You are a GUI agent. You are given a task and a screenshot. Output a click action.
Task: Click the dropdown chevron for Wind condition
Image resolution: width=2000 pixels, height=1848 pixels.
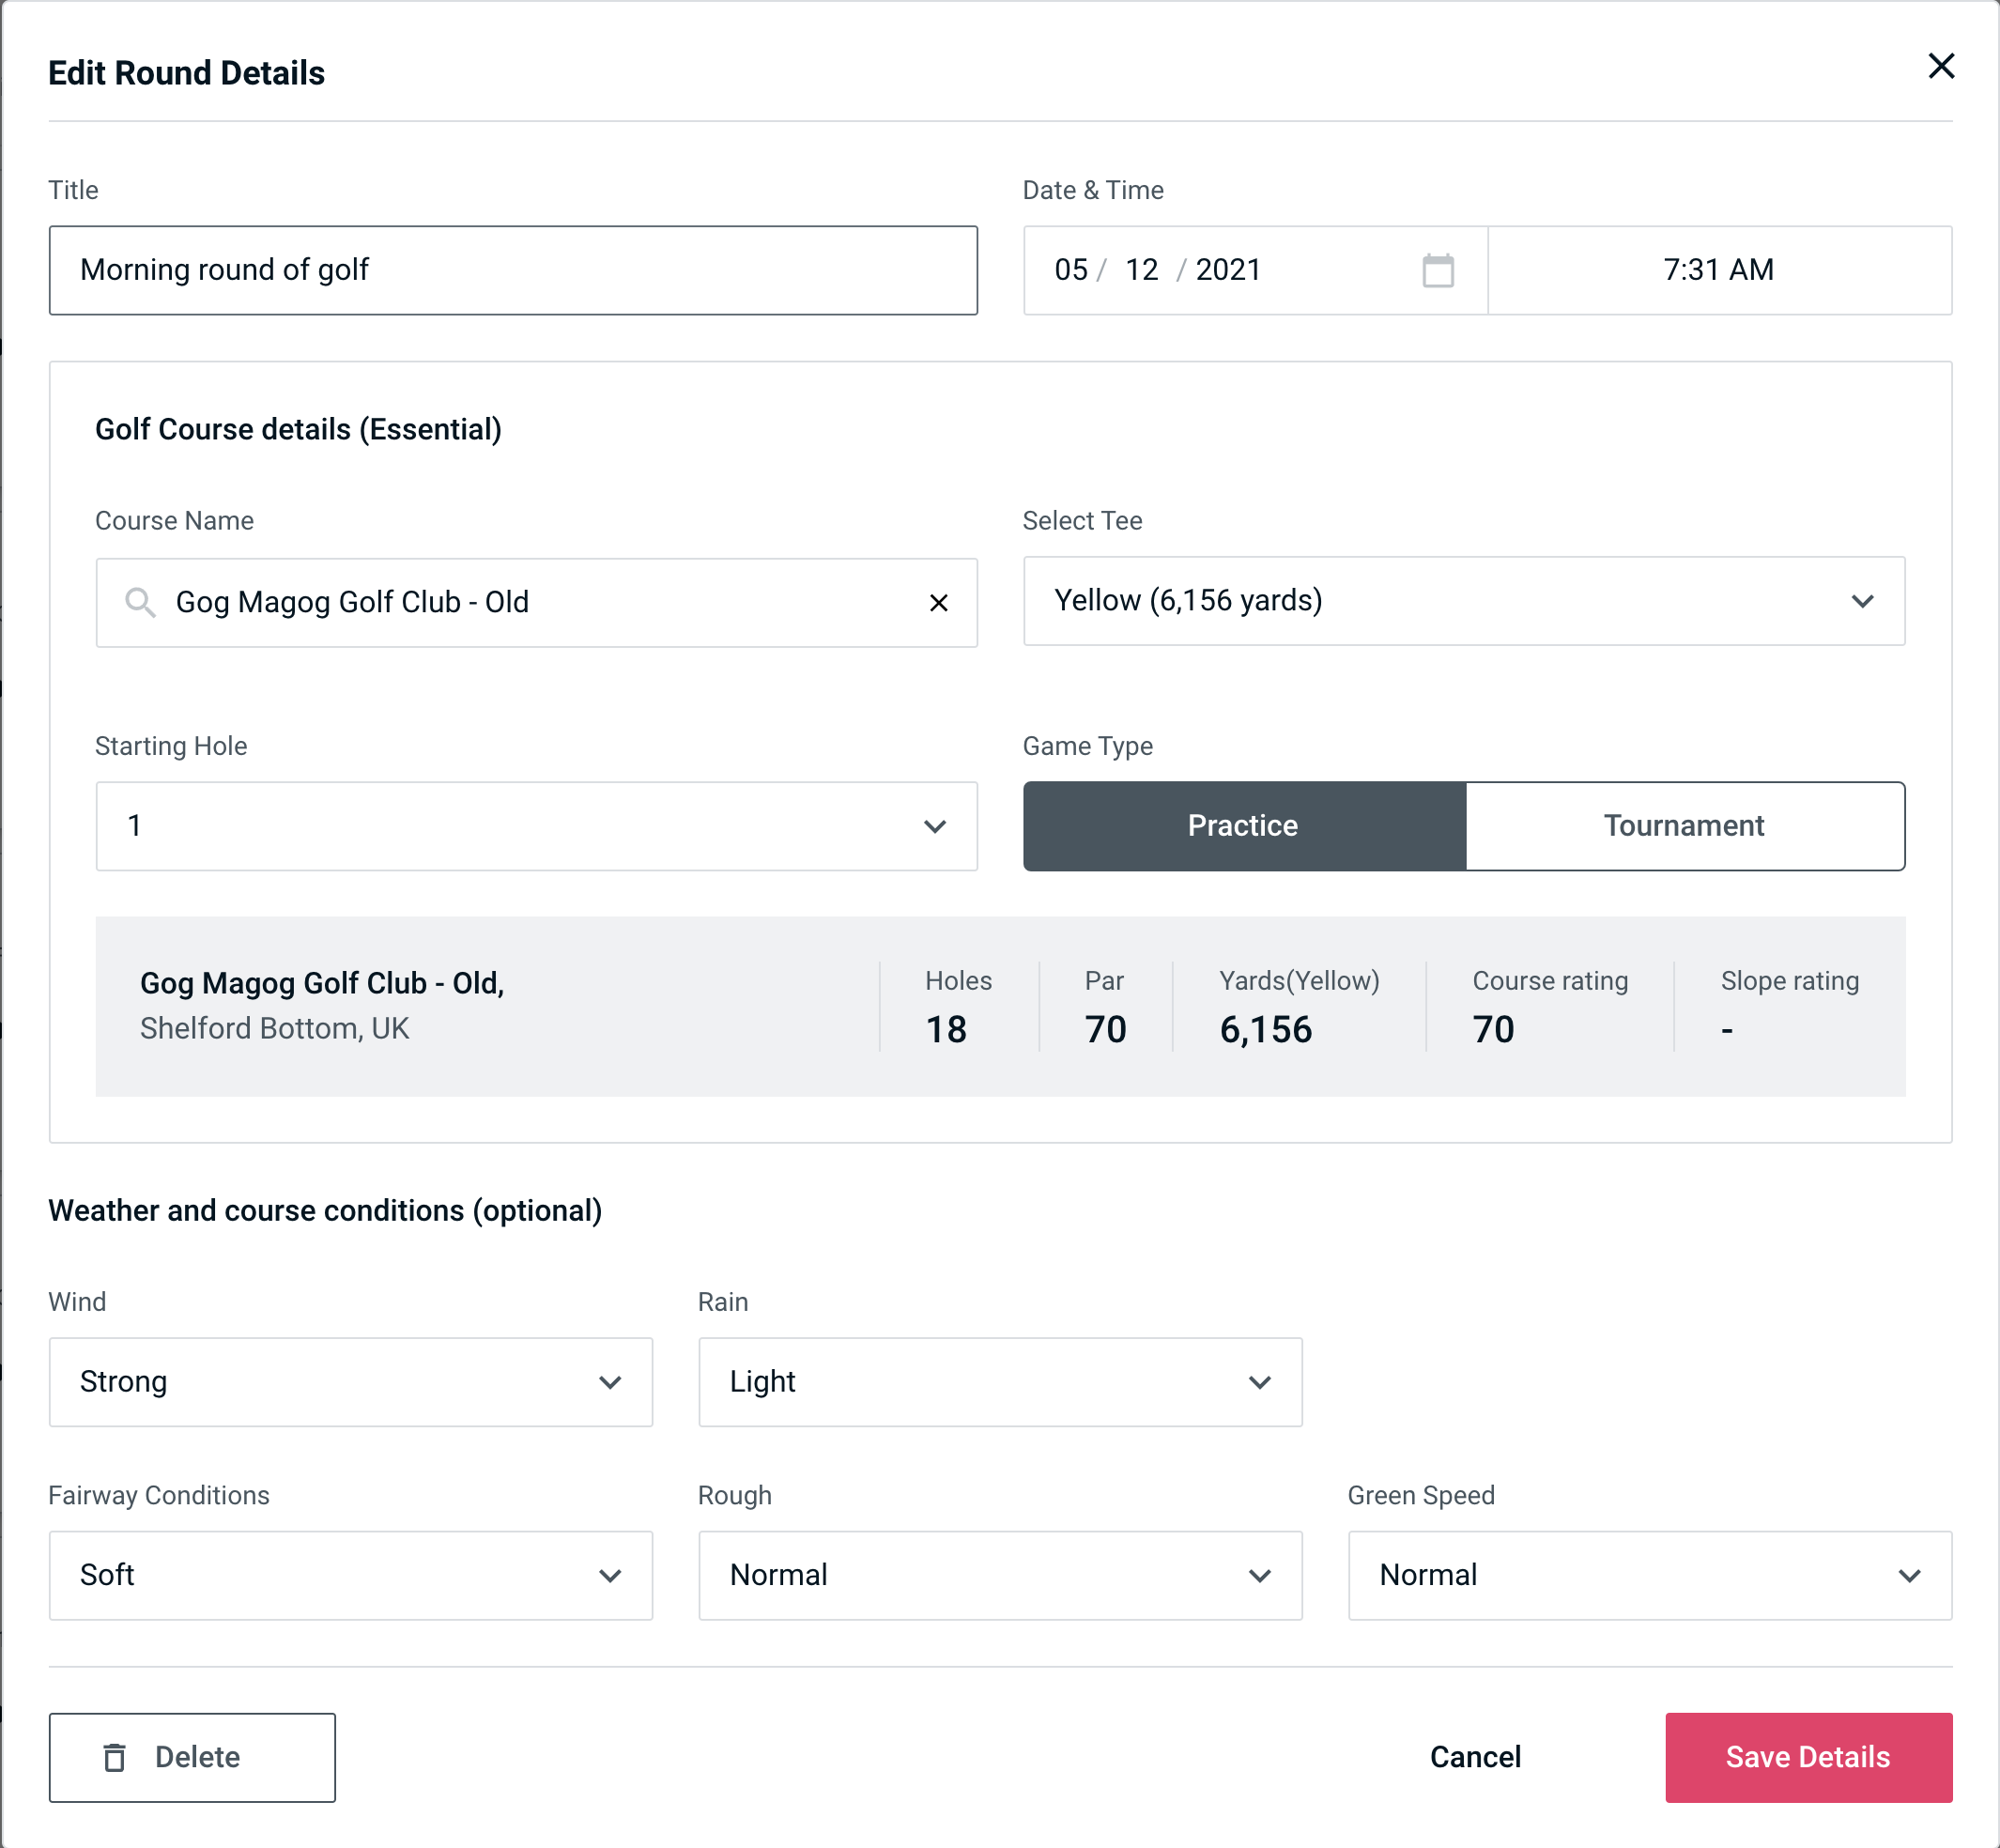[615, 1383]
